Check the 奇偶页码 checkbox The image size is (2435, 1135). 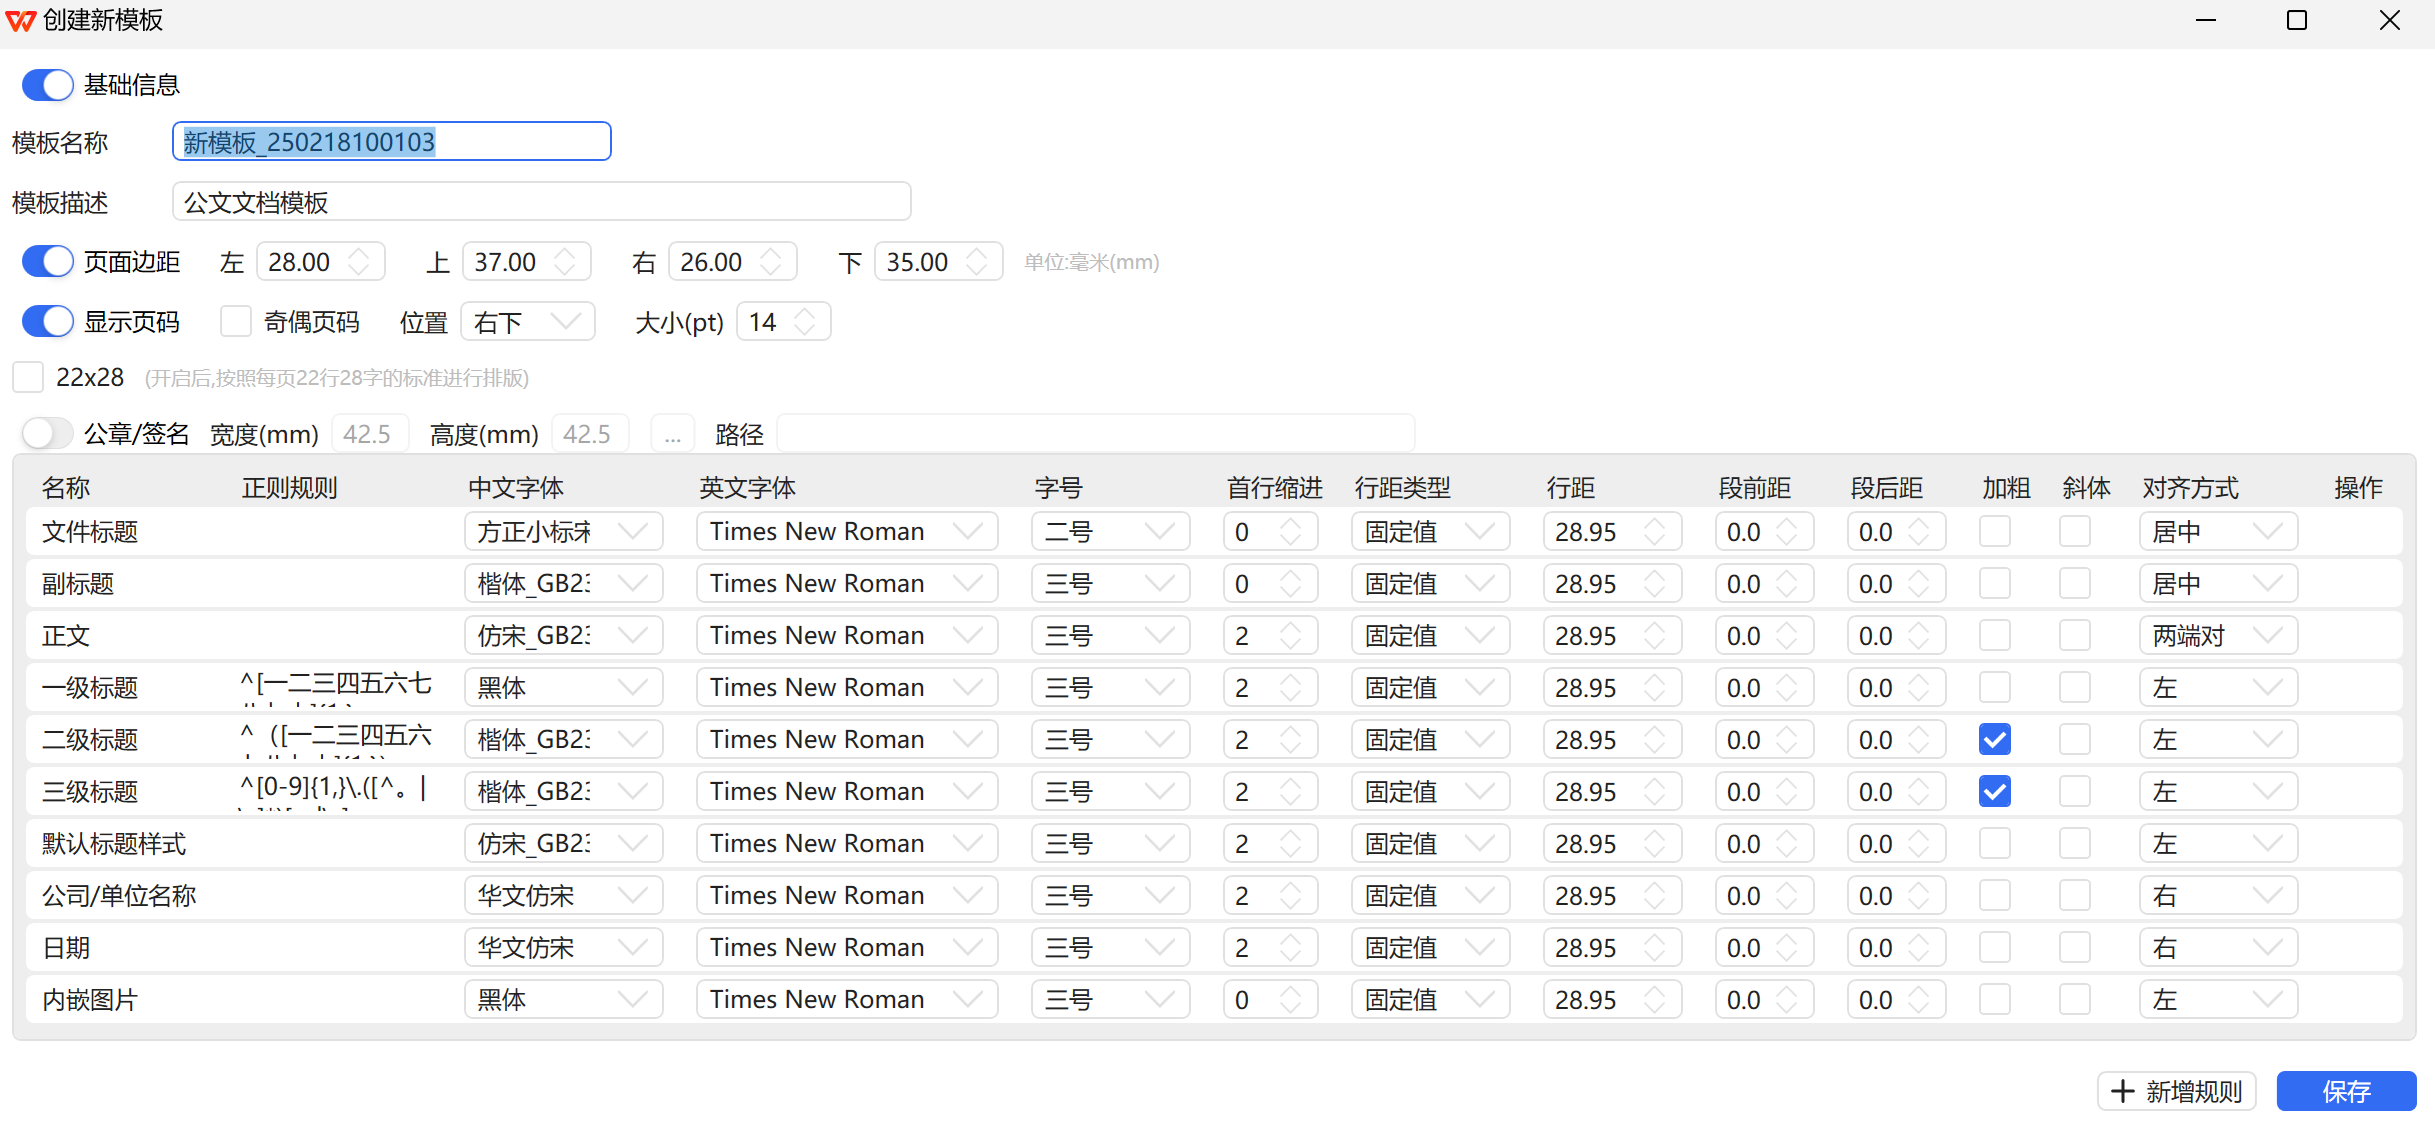coord(236,322)
